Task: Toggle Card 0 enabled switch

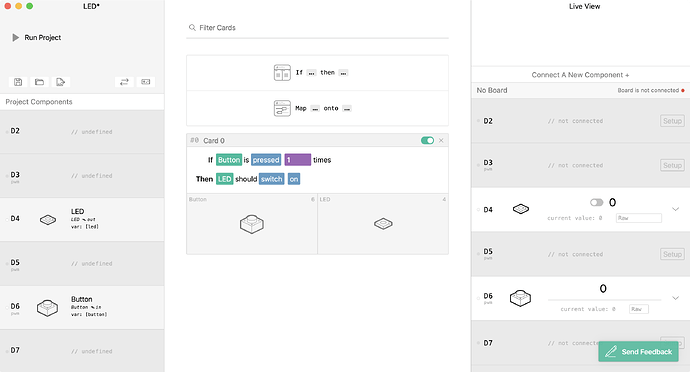Action: tap(427, 140)
